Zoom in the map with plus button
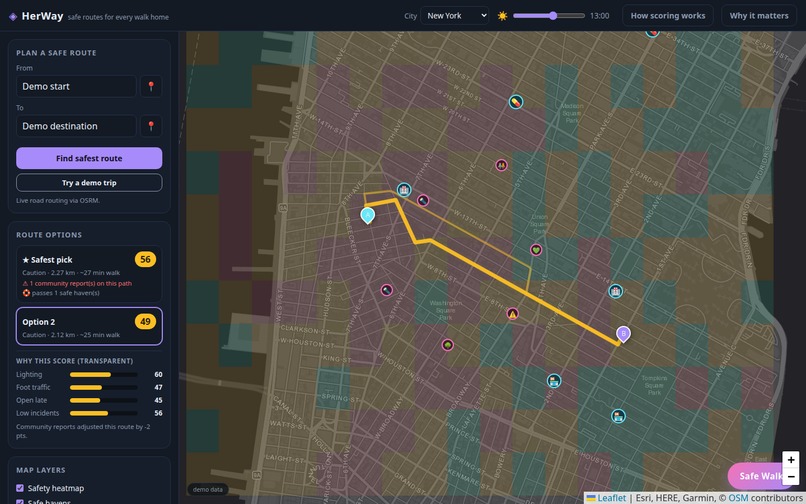Image resolution: width=806 pixels, height=504 pixels. (x=791, y=460)
